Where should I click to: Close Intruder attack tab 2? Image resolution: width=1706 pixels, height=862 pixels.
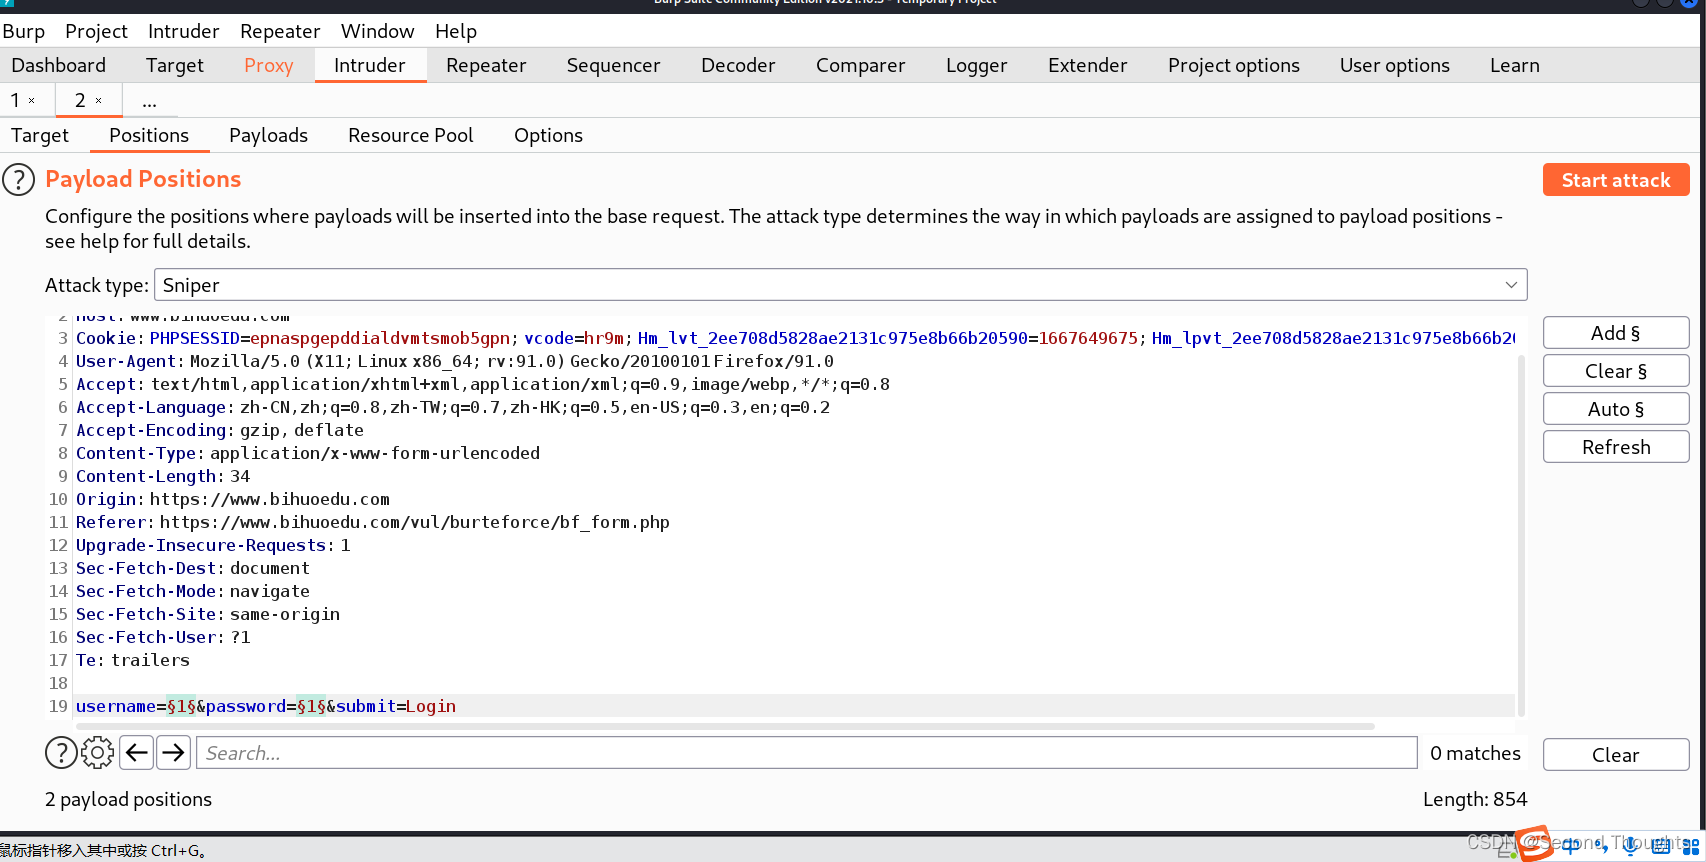point(98,101)
